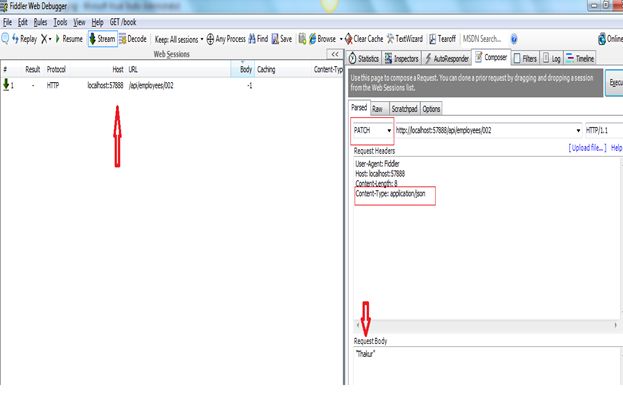Click the GET /book menu item
The width and height of the screenshot is (623, 417).
(123, 22)
